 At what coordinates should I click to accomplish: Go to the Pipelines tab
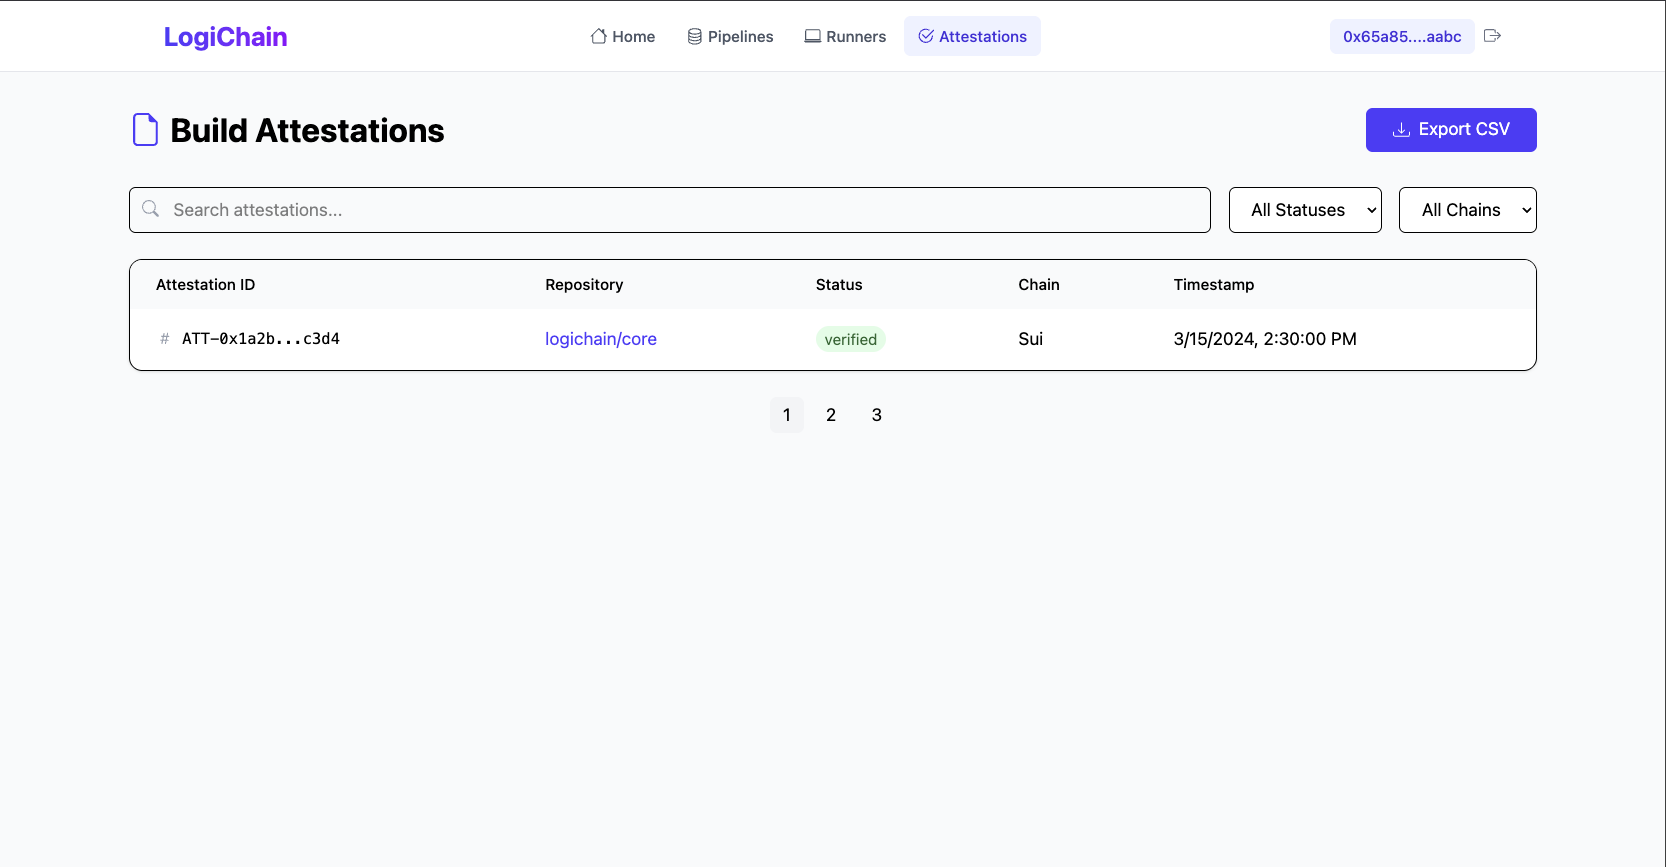730,36
